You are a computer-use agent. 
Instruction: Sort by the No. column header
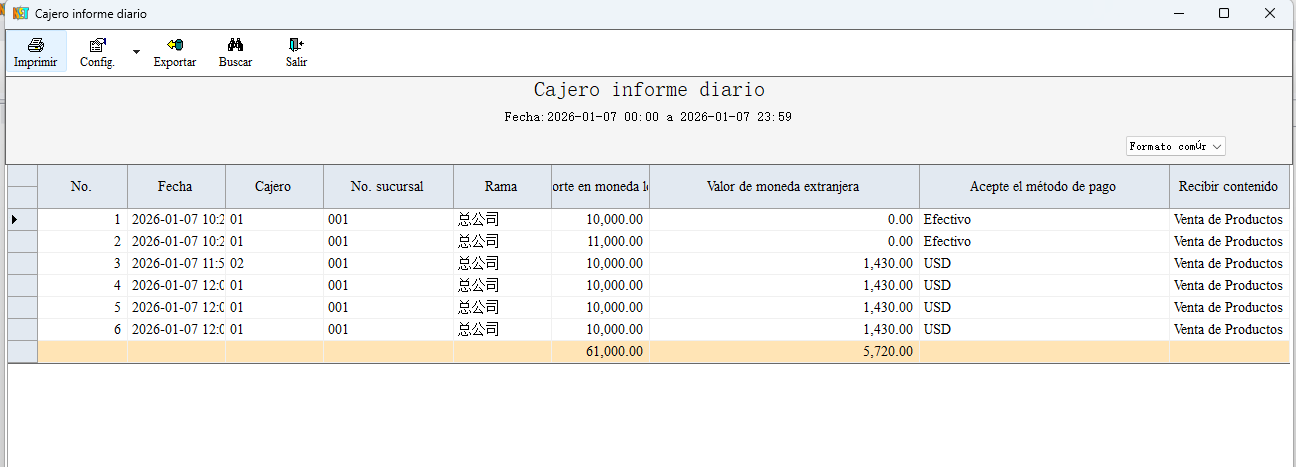81,186
